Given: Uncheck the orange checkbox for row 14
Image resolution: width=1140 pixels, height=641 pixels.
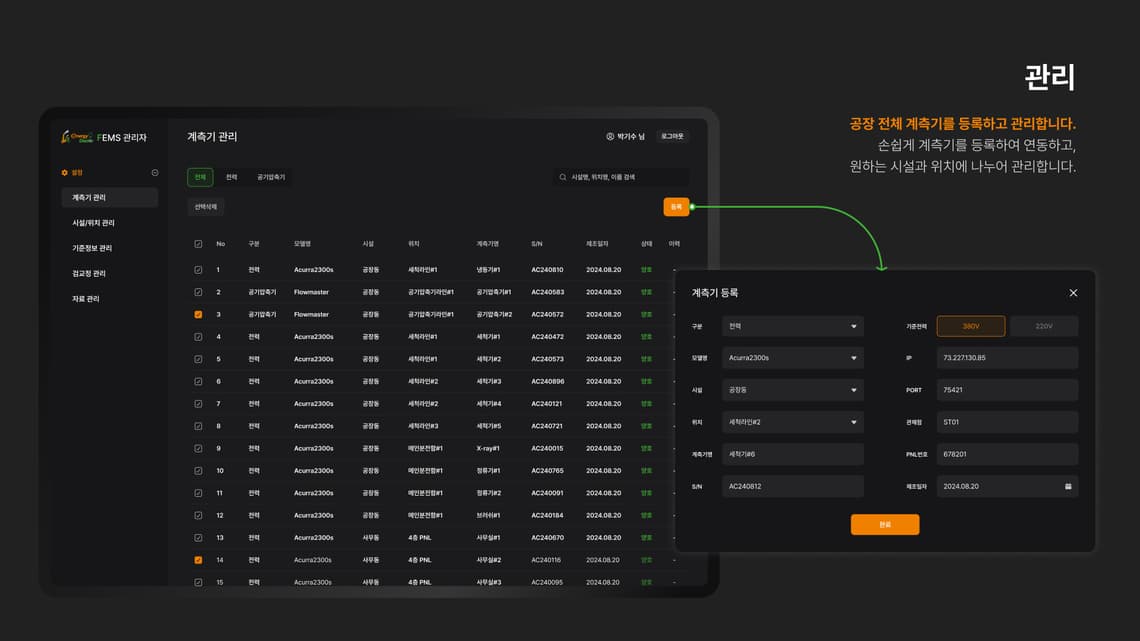Looking at the screenshot, I should (198, 560).
